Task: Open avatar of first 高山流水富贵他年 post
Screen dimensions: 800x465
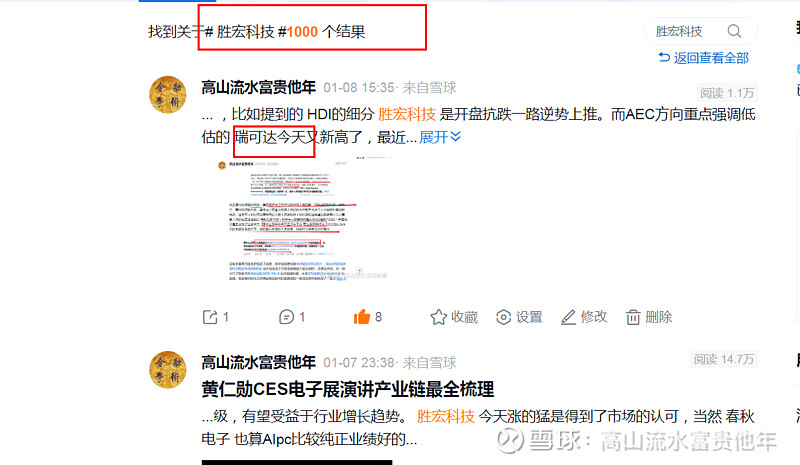Action: [x=168, y=95]
